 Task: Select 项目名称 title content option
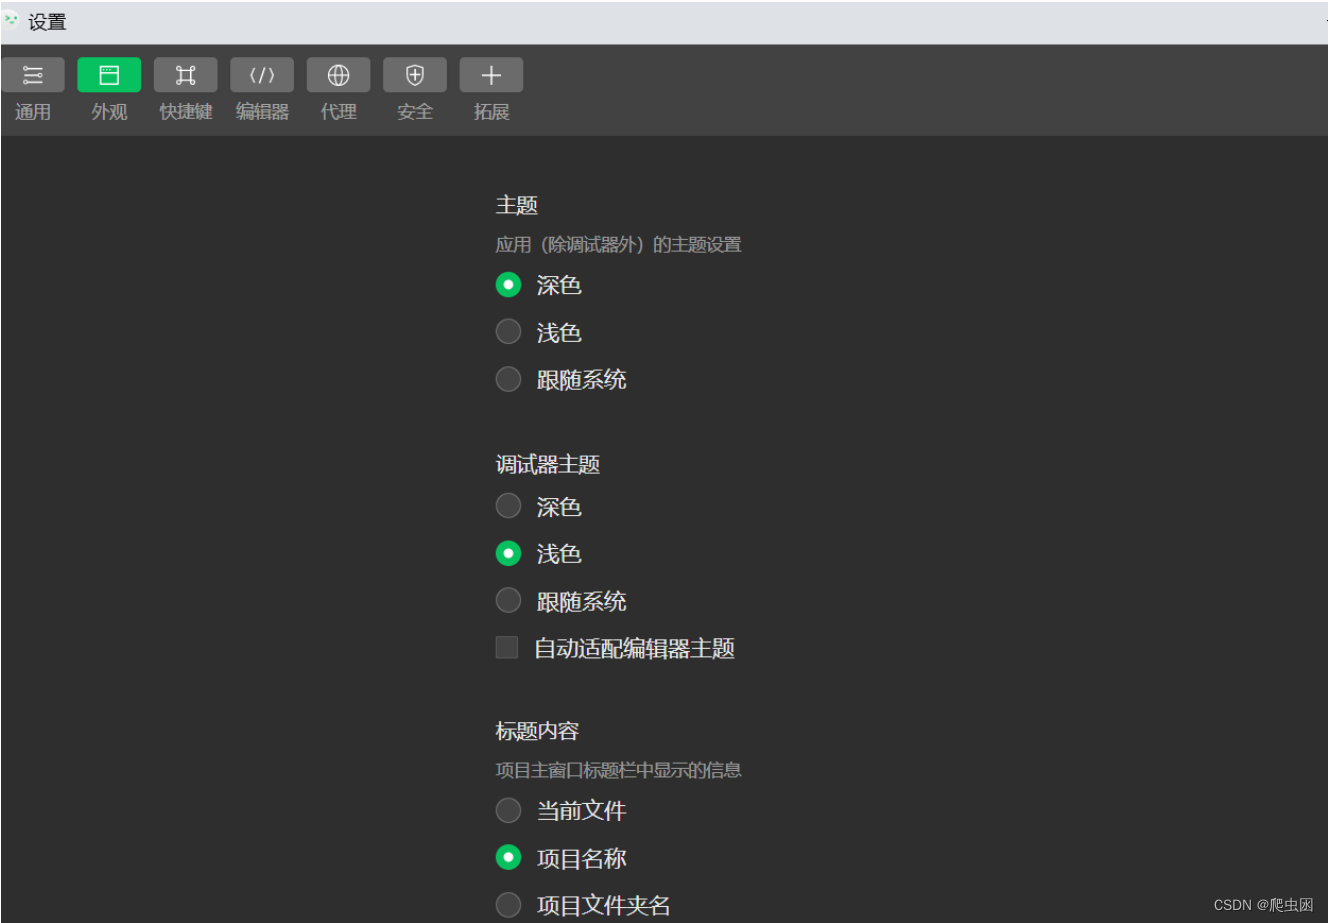pos(508,857)
